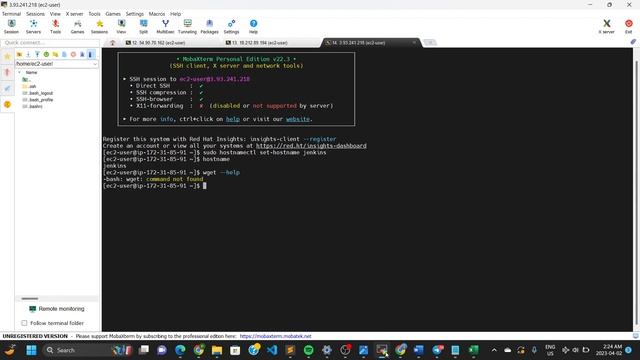Open a new tab with the plus button
This screenshot has width=640, height=360.
coord(430,42)
